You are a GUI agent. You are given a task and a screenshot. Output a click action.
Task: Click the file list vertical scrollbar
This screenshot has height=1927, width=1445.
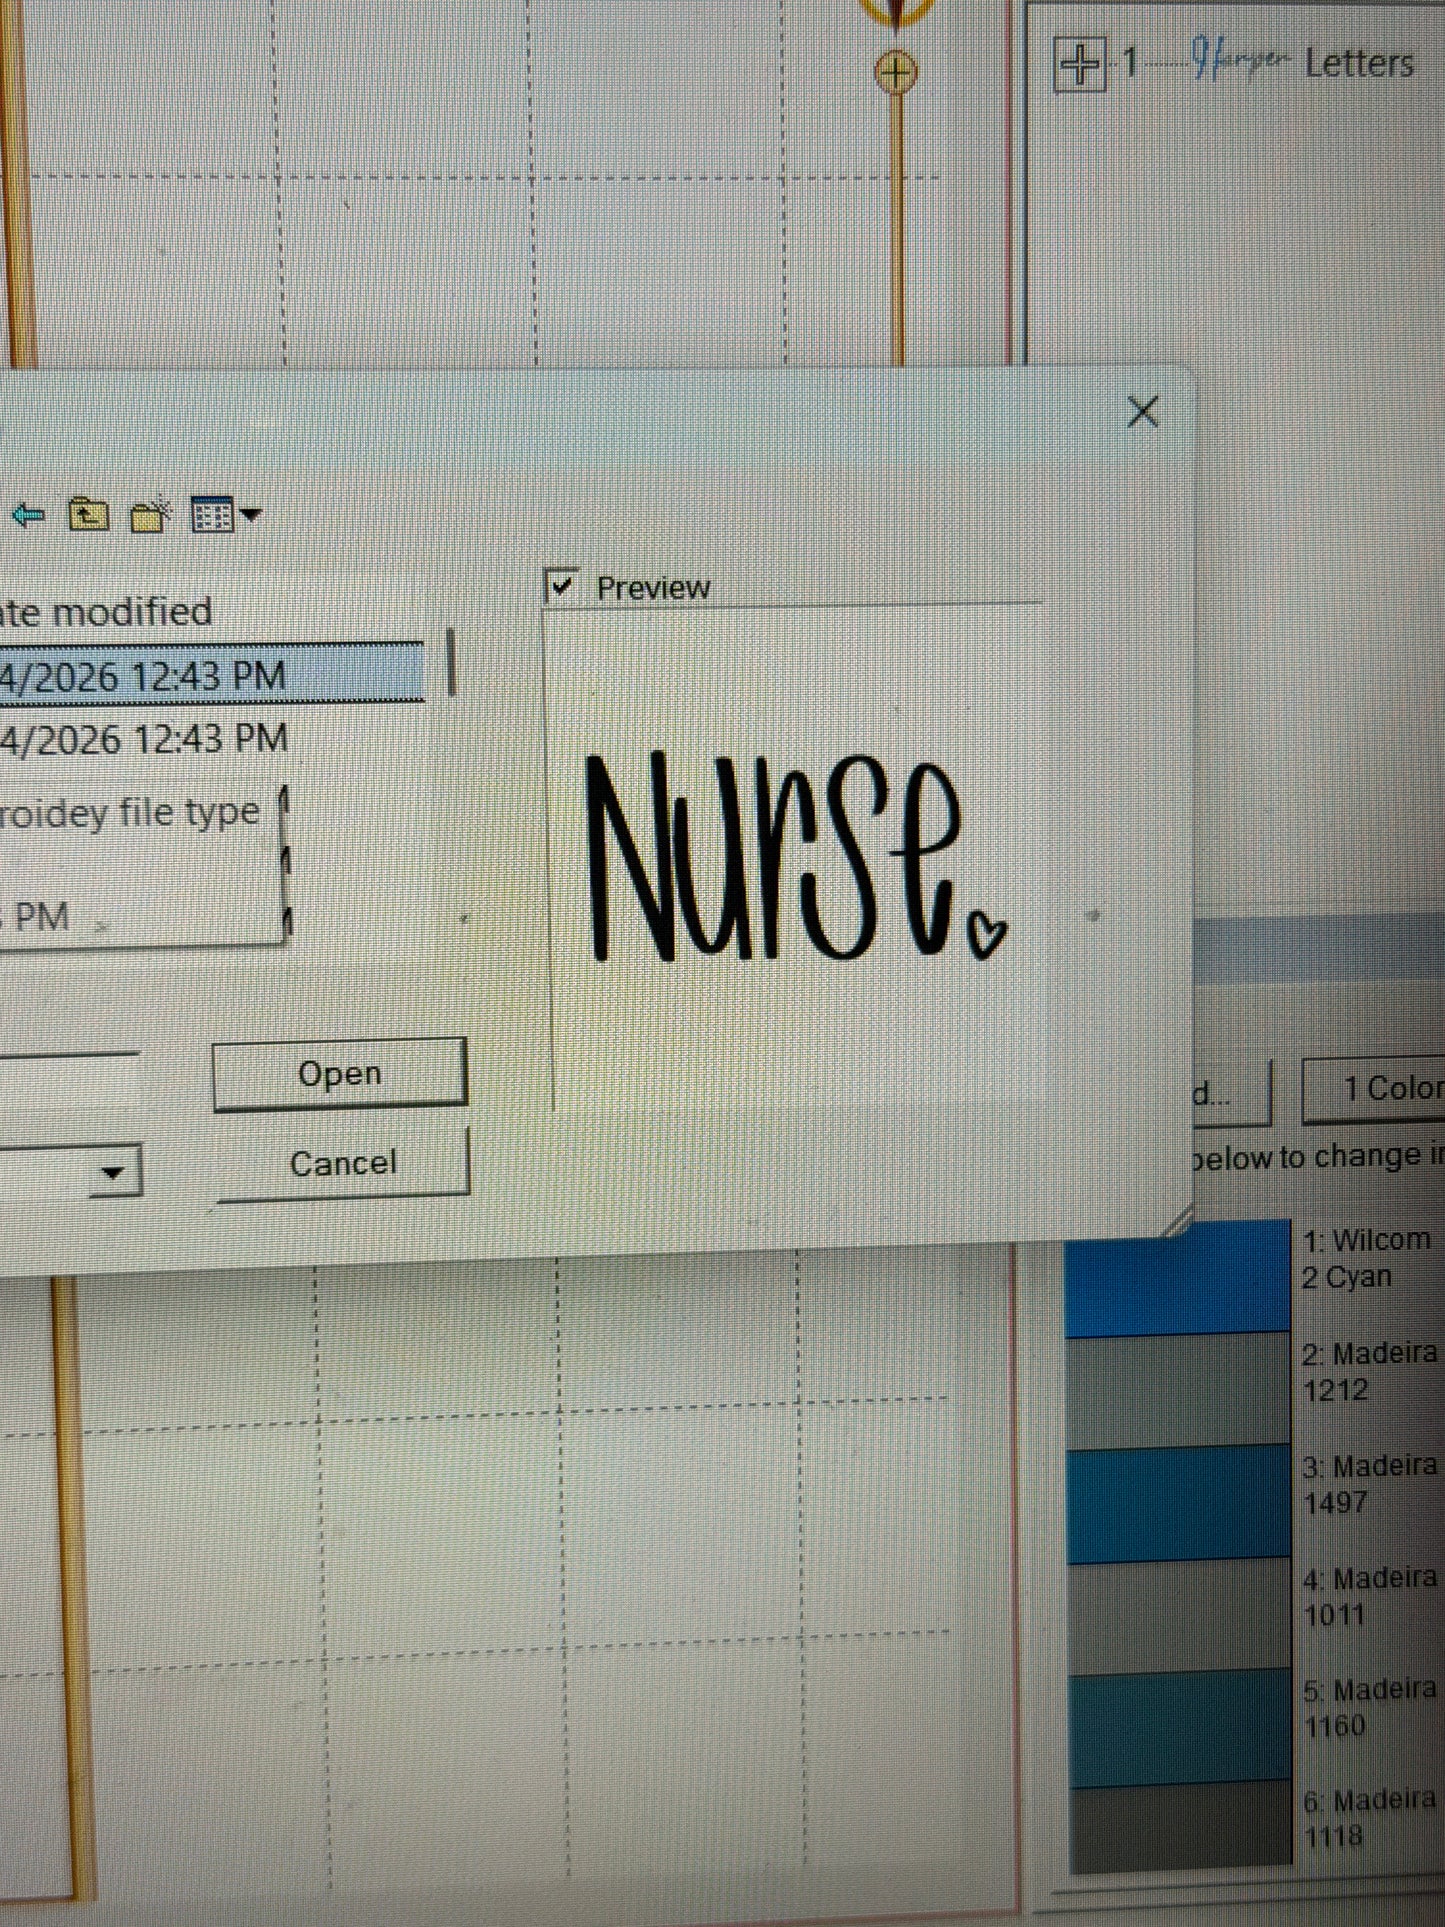pyautogui.click(x=452, y=662)
